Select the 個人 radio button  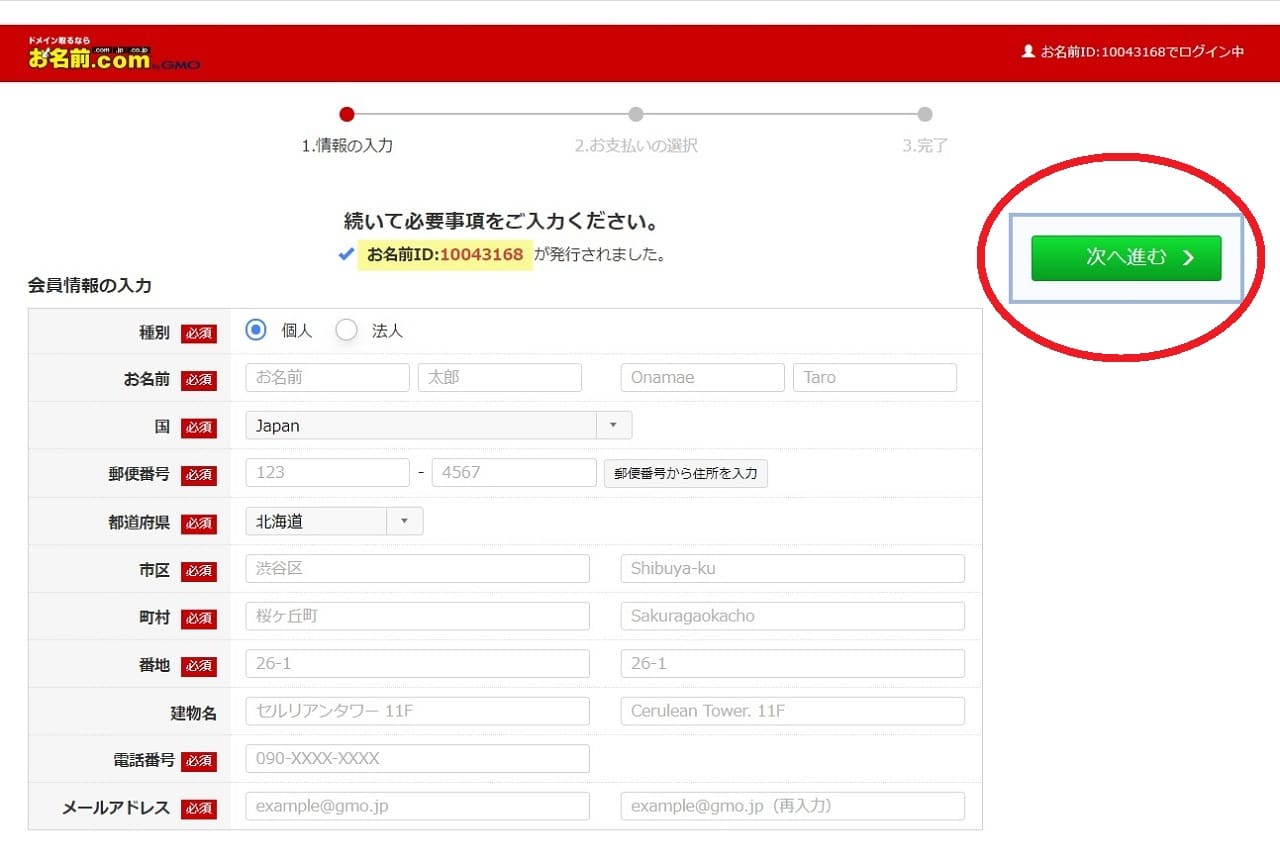pyautogui.click(x=257, y=330)
